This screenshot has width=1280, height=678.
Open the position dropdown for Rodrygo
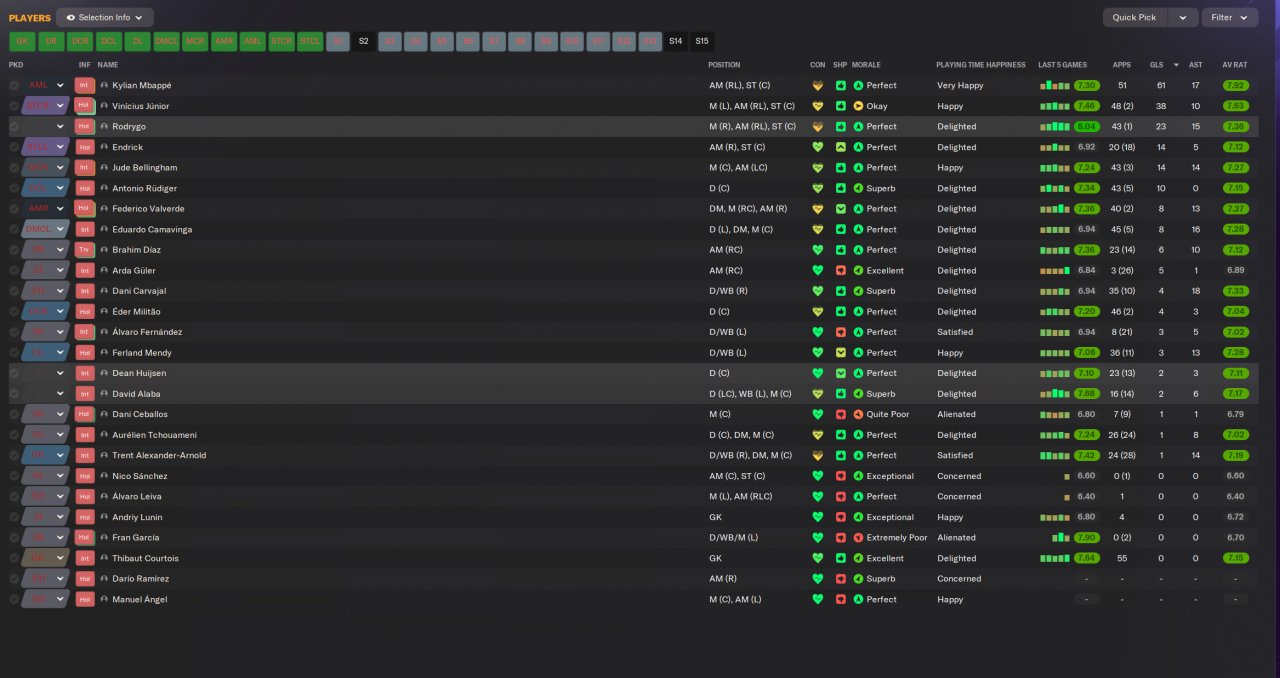pyautogui.click(x=45, y=127)
